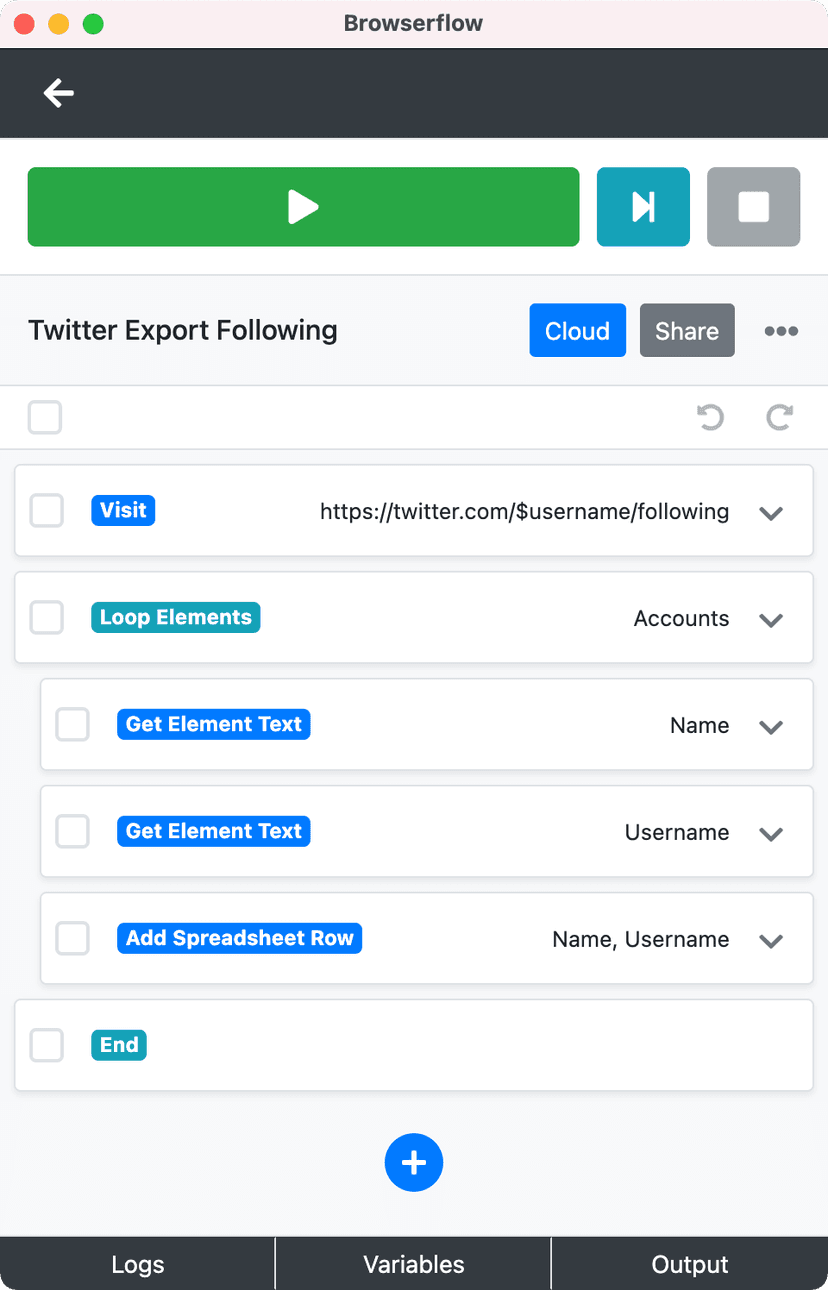Screen dimensions: 828x1290
Task: Expand the Visit step chevron
Action: tap(770, 513)
